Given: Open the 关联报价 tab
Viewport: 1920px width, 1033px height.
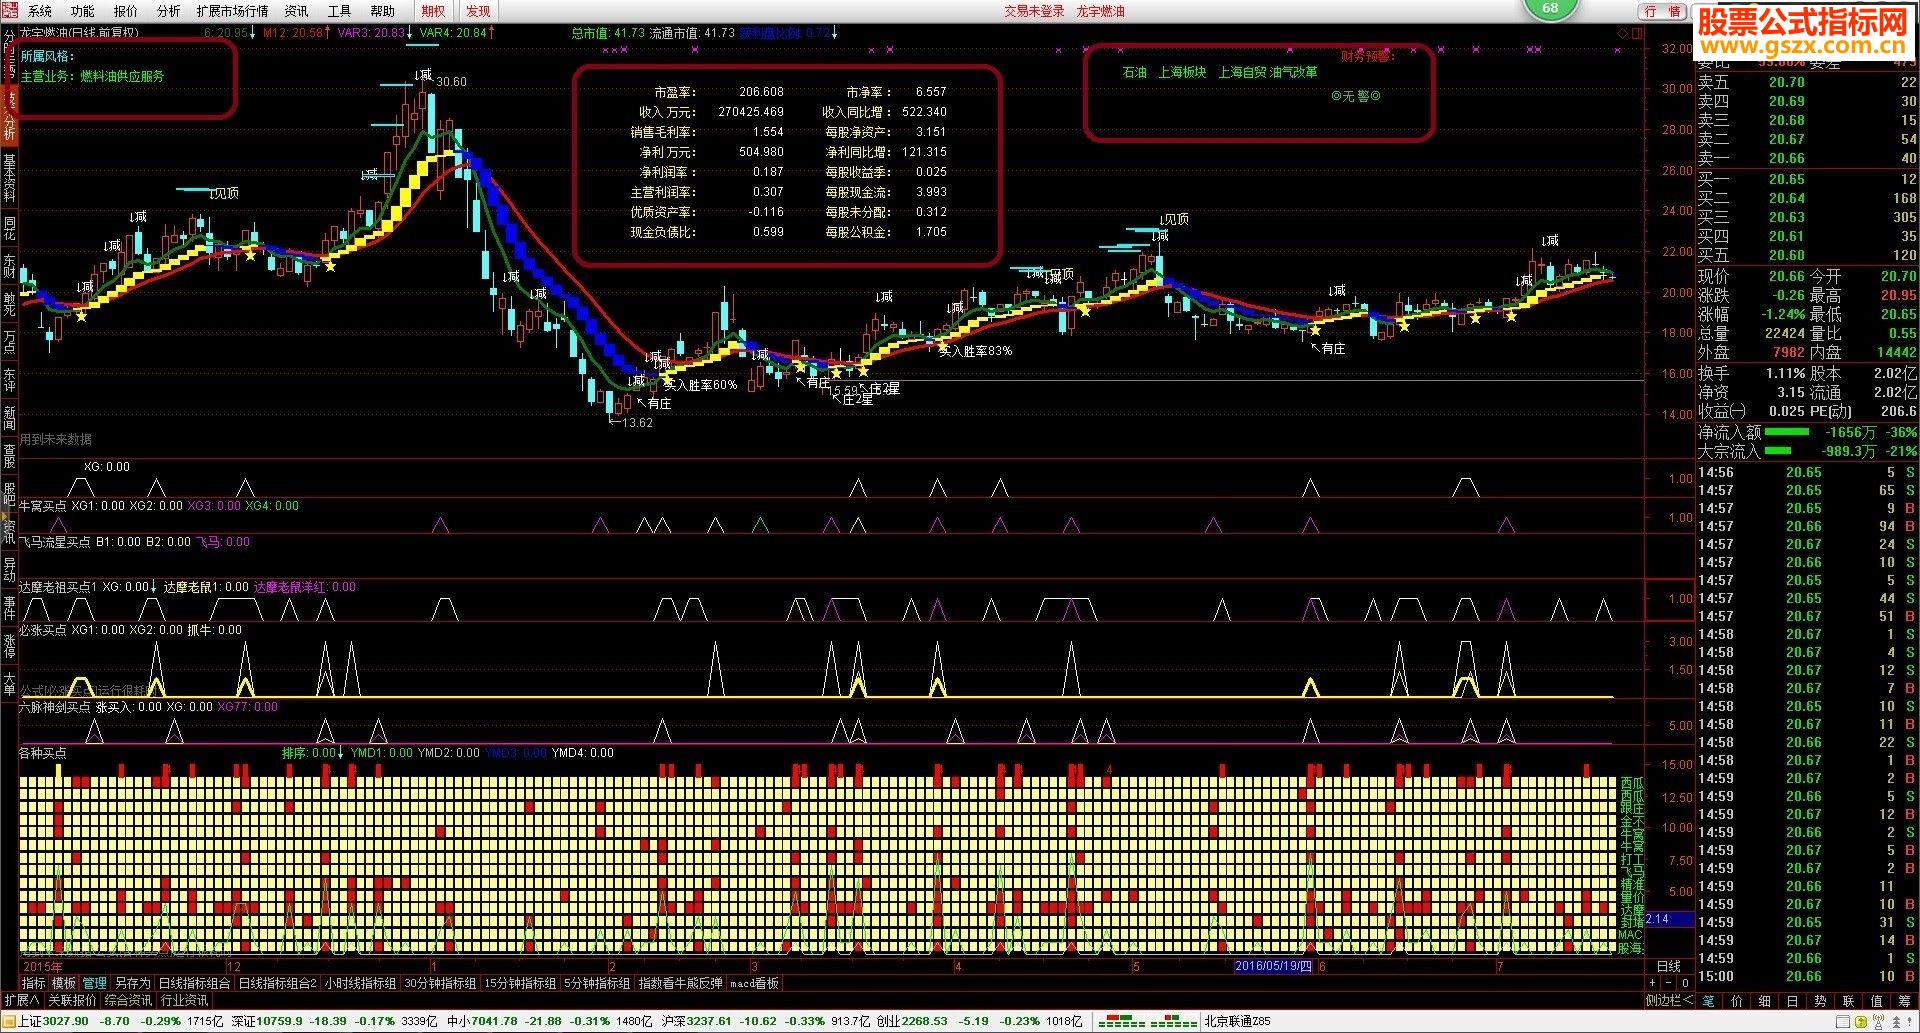Looking at the screenshot, I should 72,1000.
